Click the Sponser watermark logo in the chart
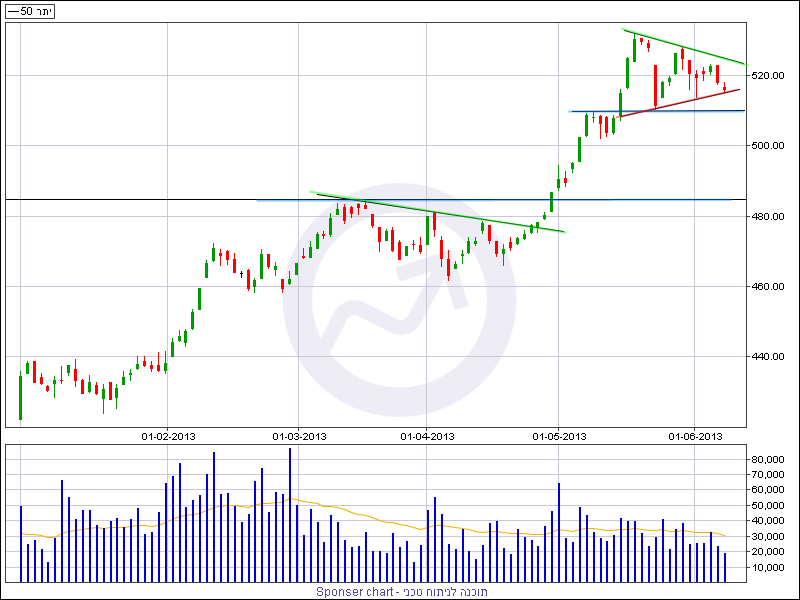The image size is (800, 600). click(x=400, y=300)
